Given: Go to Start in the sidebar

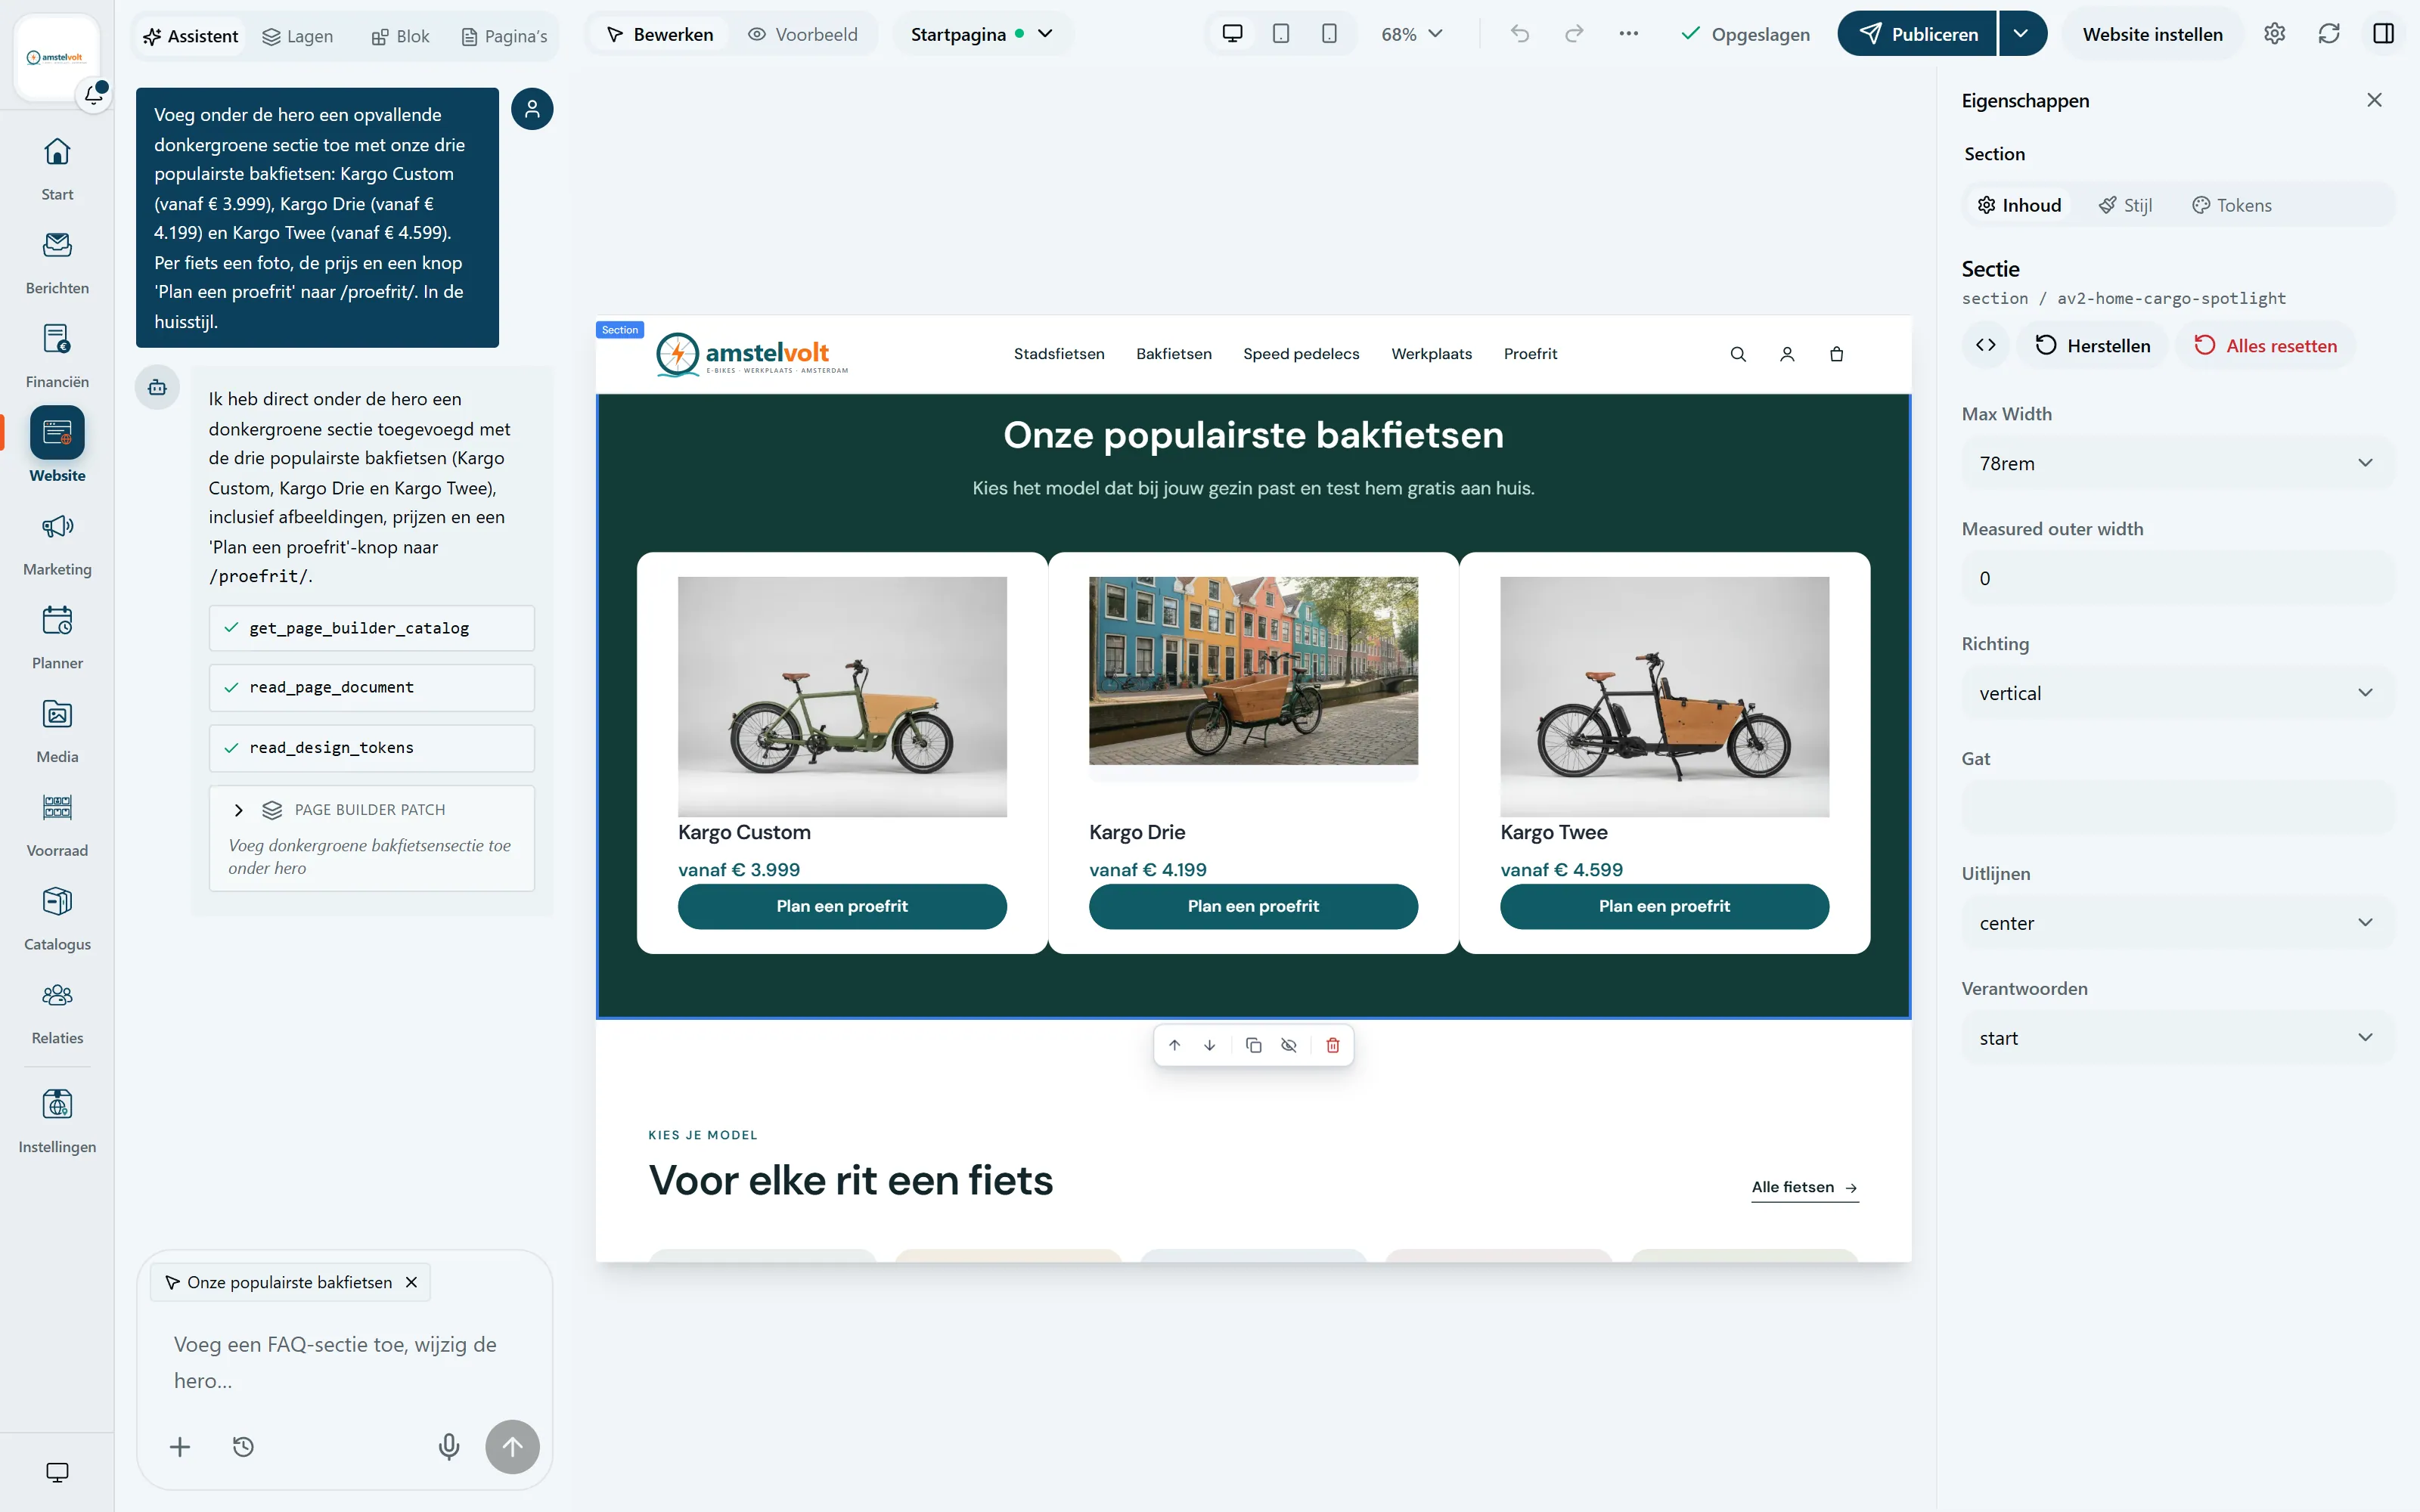Looking at the screenshot, I should click(x=57, y=168).
